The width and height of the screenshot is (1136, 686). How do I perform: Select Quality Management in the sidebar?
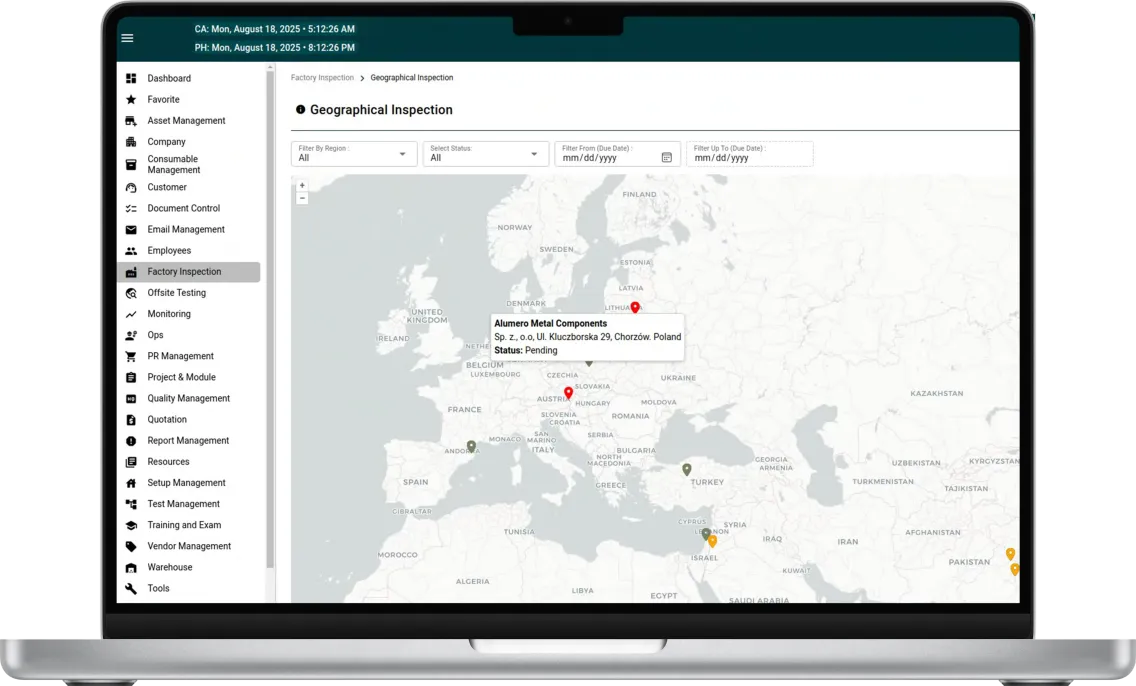(x=188, y=398)
